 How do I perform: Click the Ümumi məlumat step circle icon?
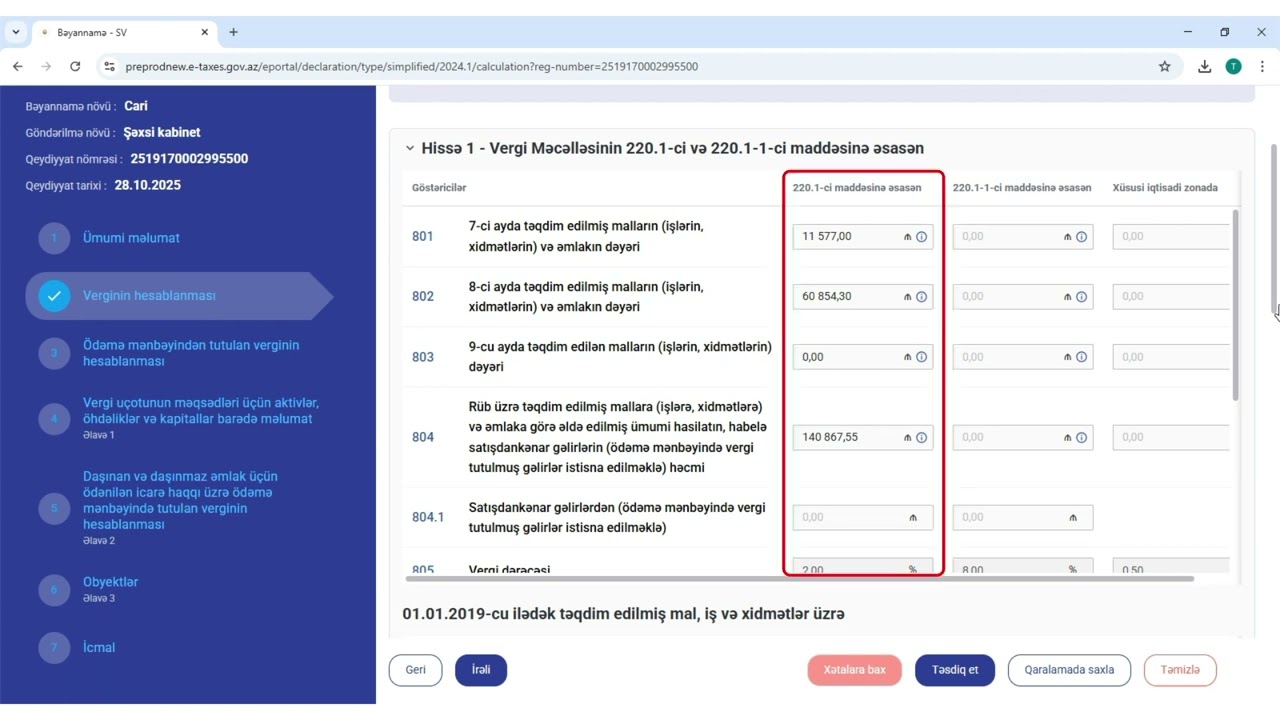(55, 238)
